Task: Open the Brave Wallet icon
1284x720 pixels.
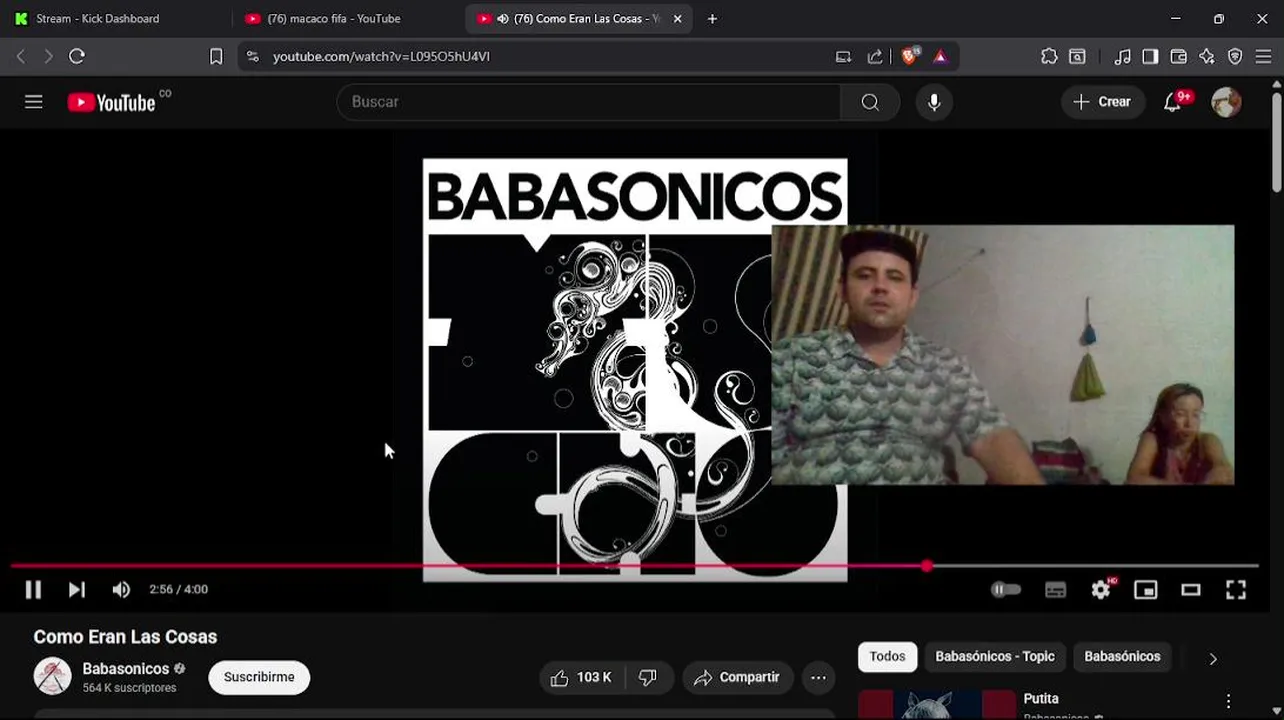Action: 1178,56
